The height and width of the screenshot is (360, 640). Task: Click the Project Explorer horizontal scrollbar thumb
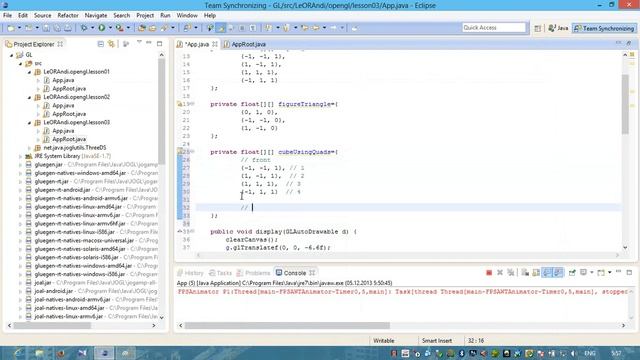(x=52, y=326)
